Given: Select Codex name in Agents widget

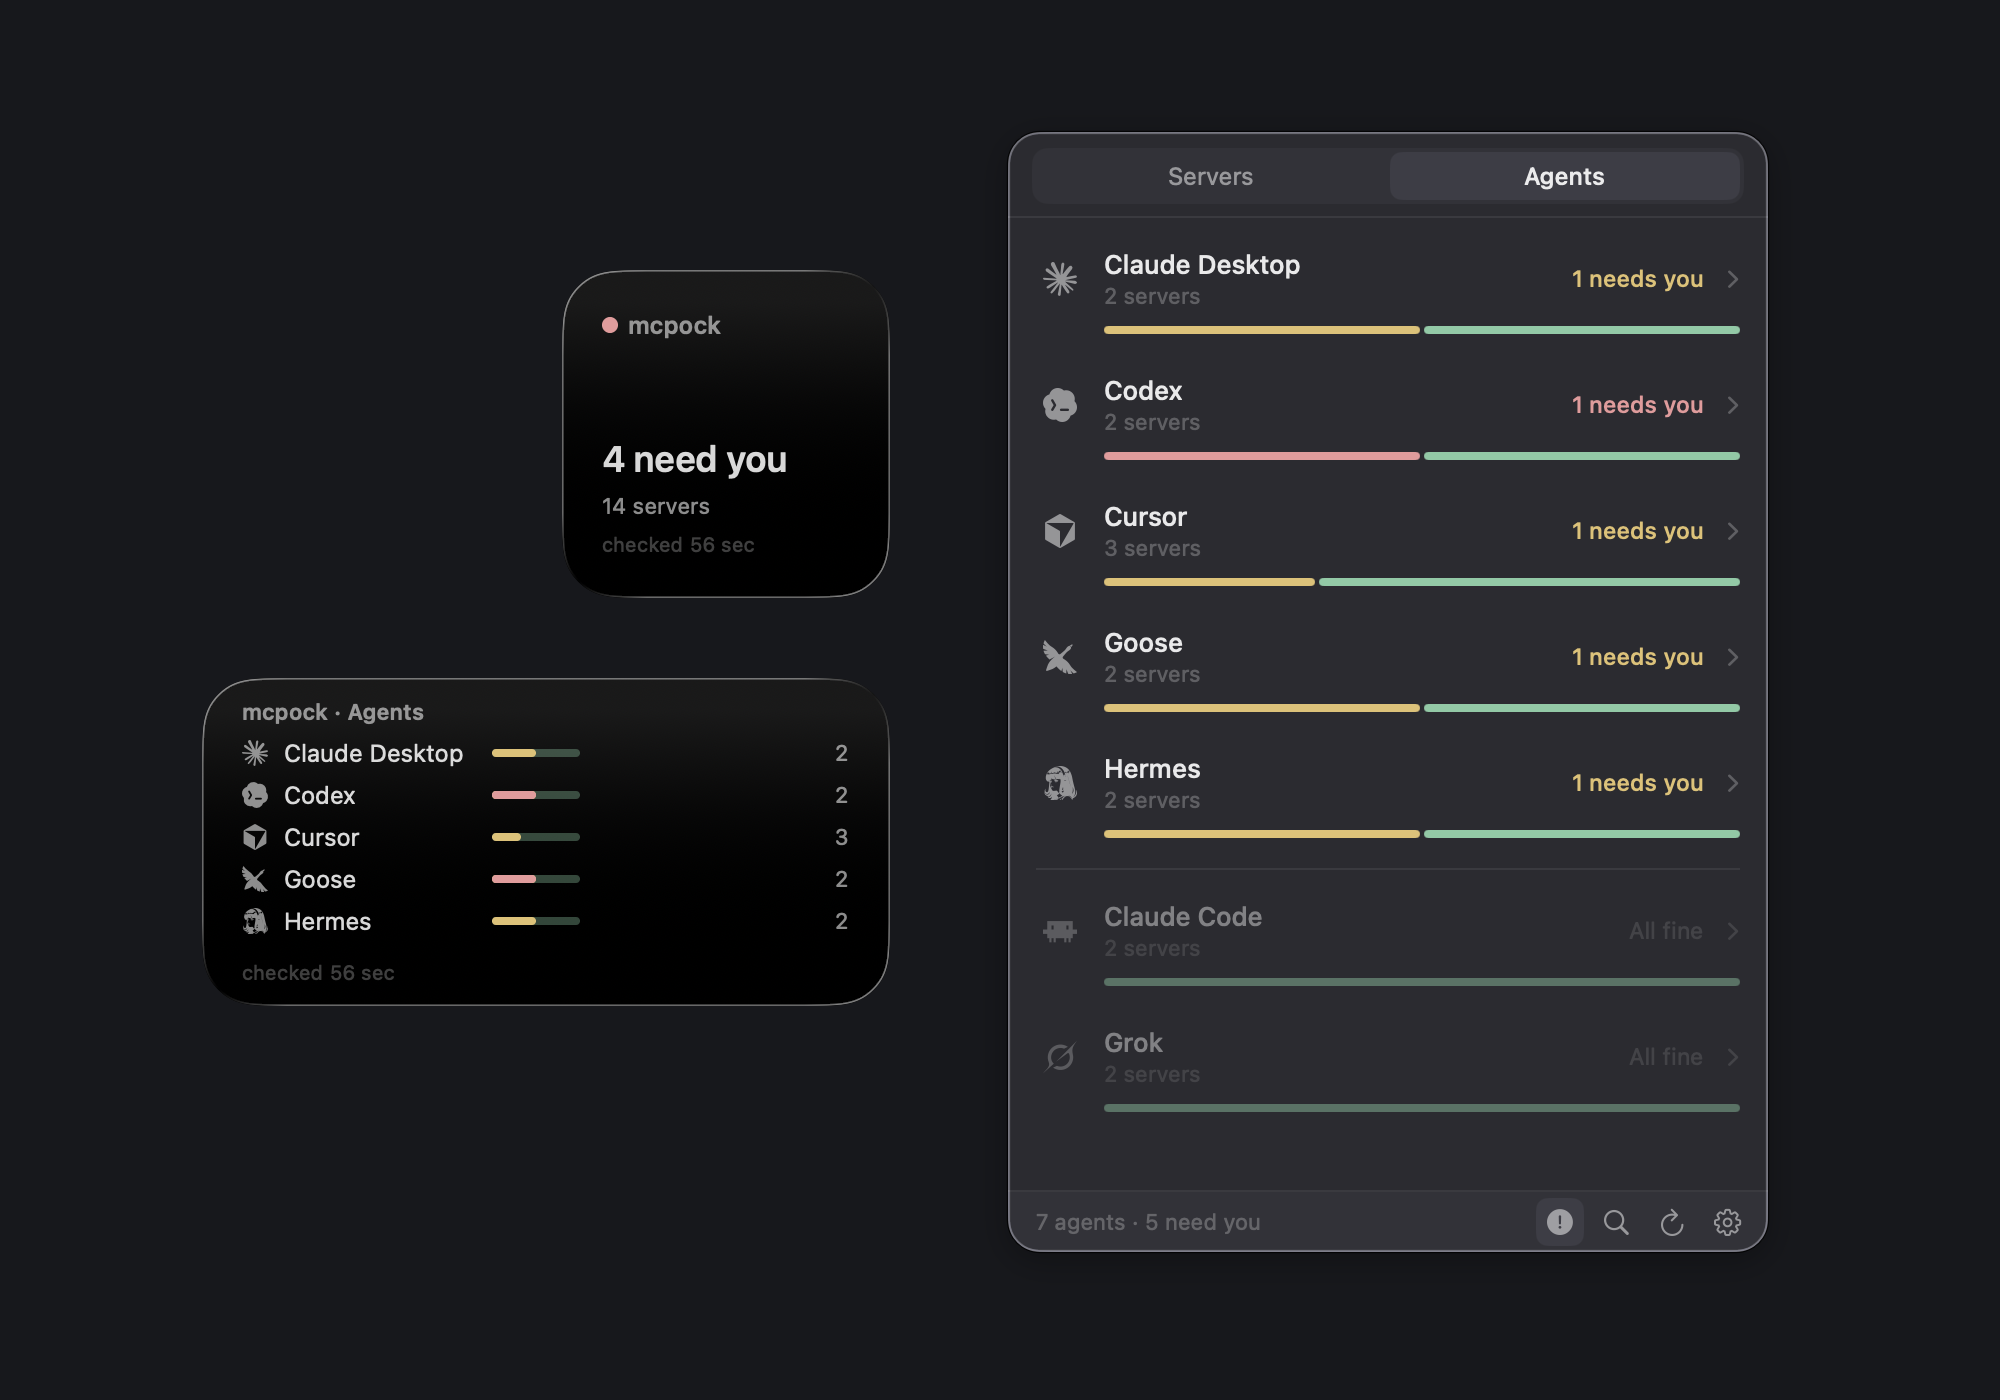Looking at the screenshot, I should [320, 796].
